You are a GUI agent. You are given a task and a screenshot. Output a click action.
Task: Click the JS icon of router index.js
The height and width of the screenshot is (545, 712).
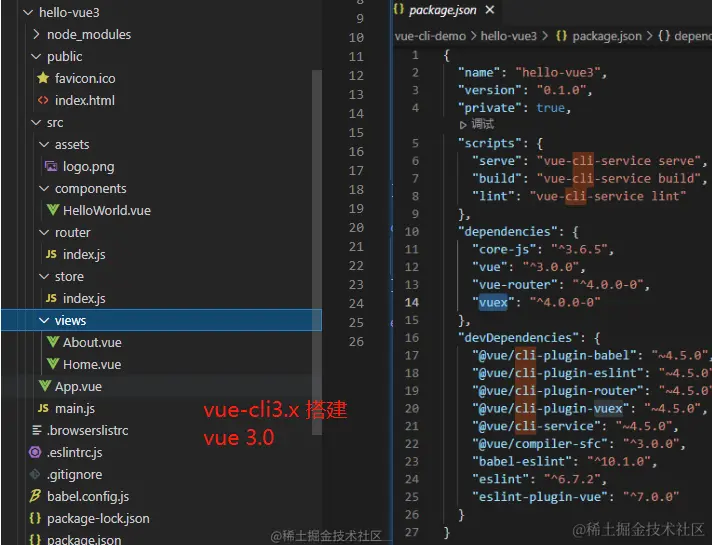click(x=51, y=254)
